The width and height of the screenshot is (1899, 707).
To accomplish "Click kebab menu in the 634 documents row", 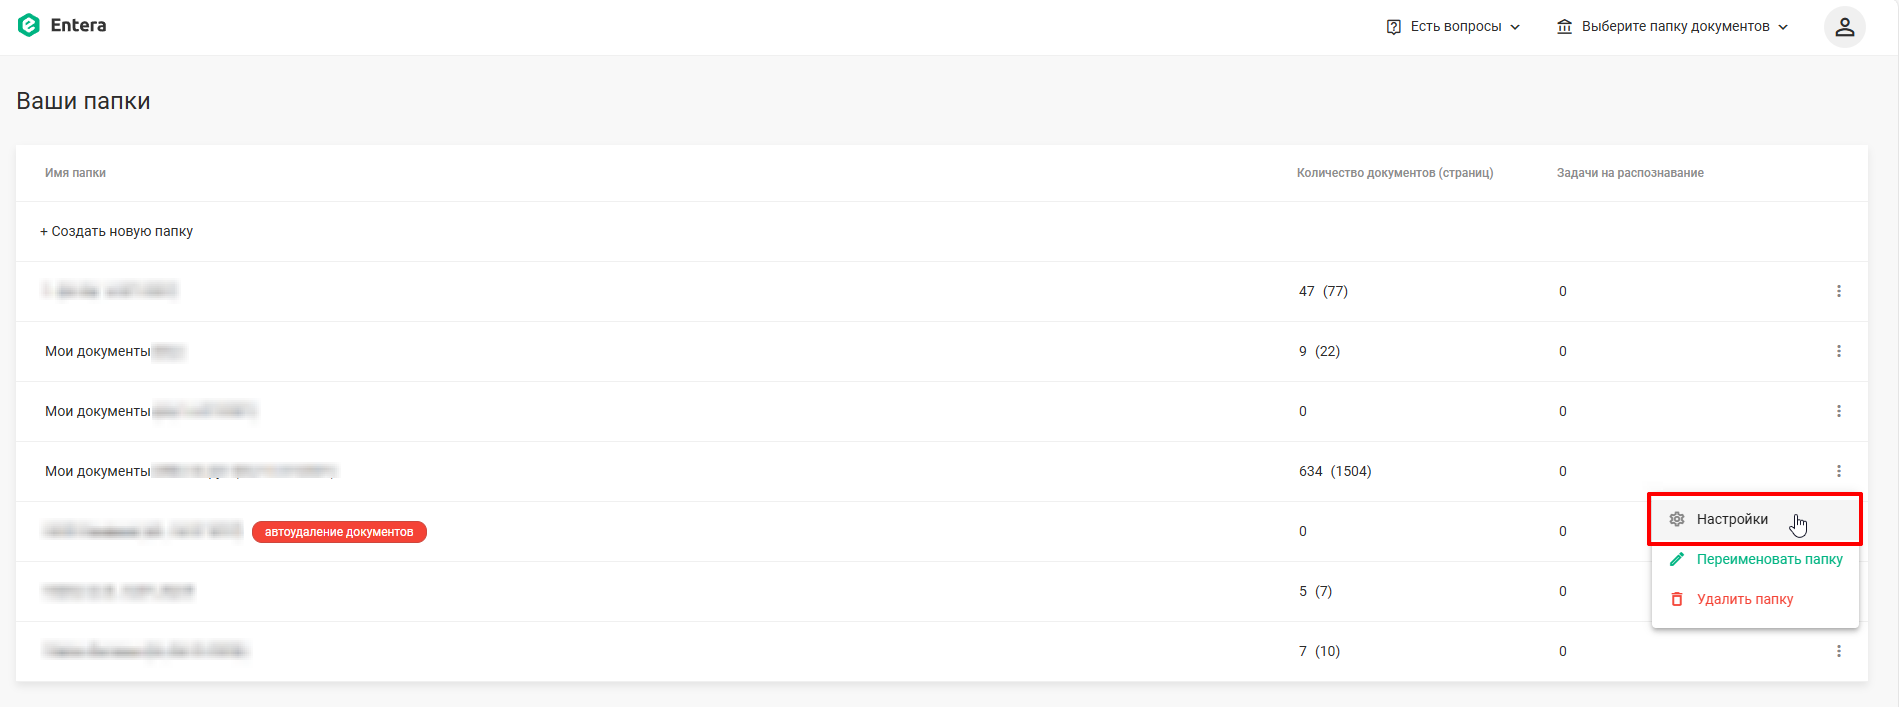I will tap(1838, 471).
